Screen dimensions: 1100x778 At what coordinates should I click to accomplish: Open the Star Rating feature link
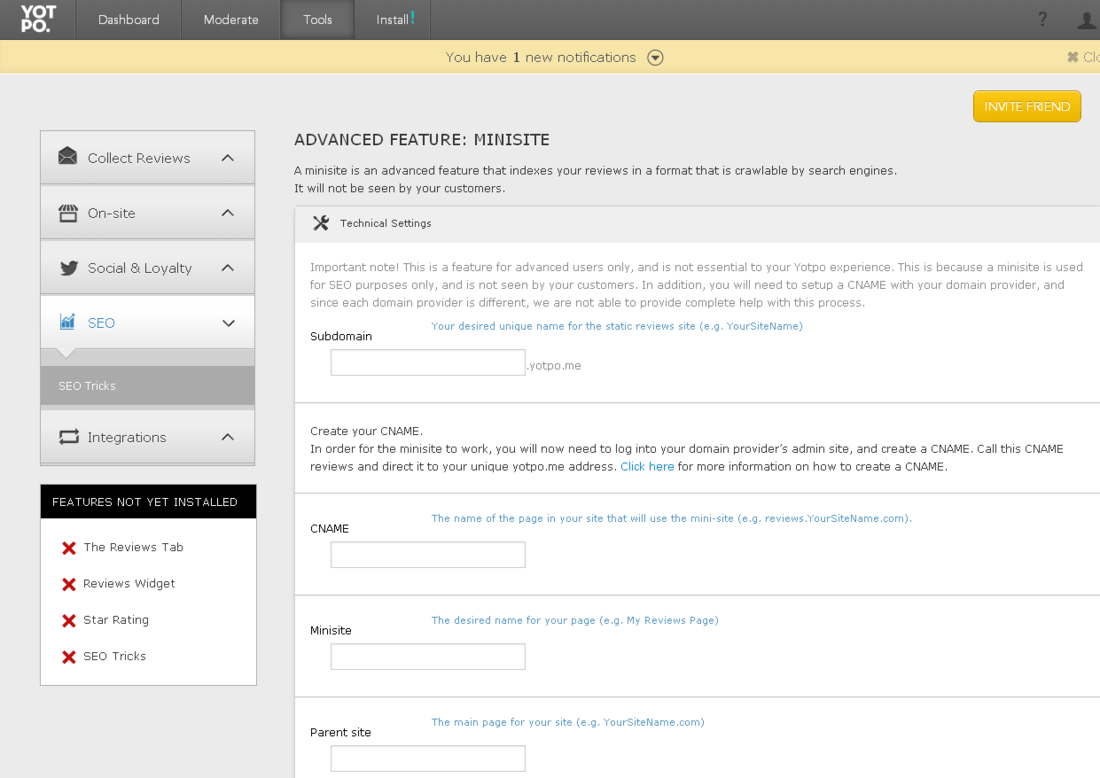(x=116, y=620)
